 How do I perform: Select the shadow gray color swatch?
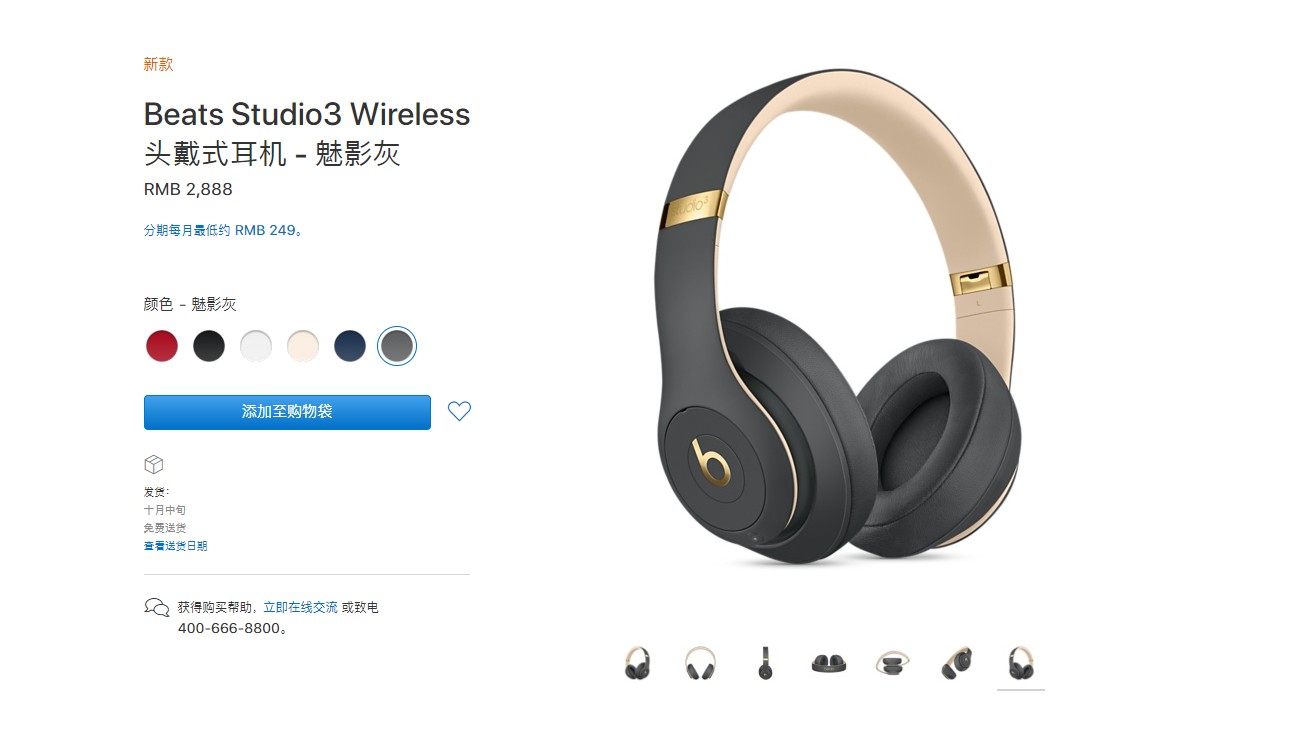(x=397, y=346)
